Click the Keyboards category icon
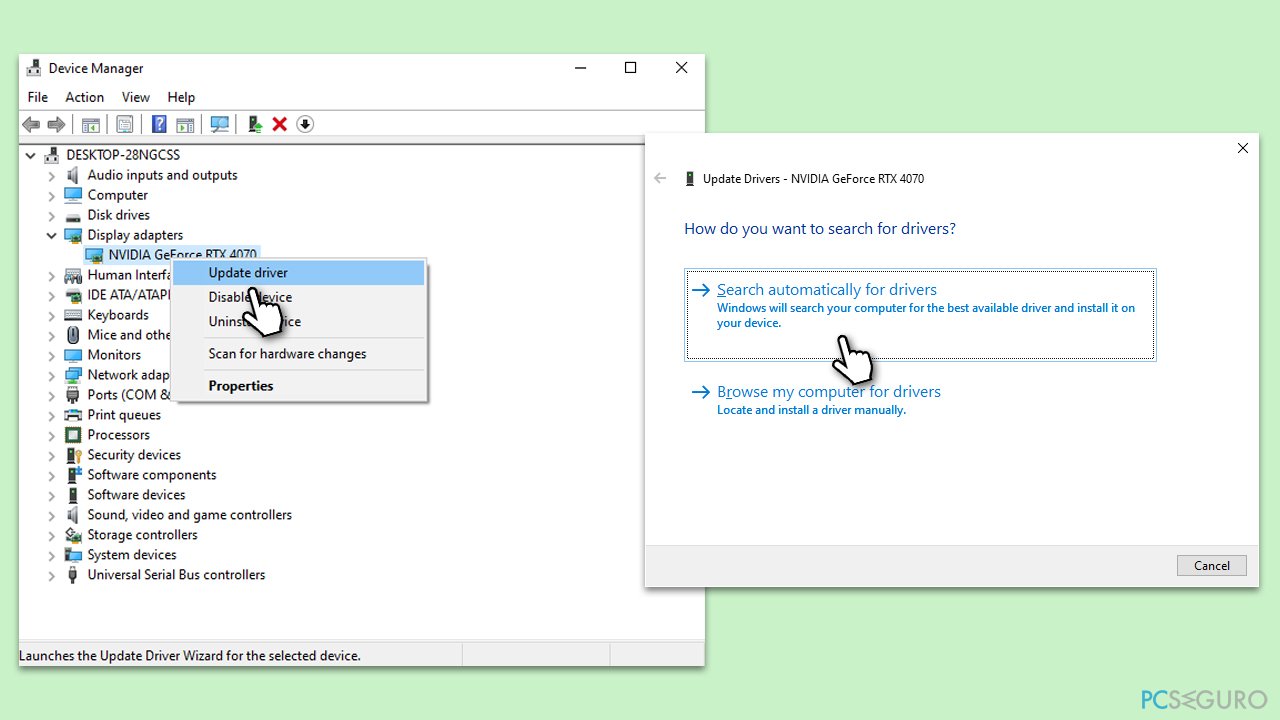The height and width of the screenshot is (720, 1280). click(x=73, y=315)
